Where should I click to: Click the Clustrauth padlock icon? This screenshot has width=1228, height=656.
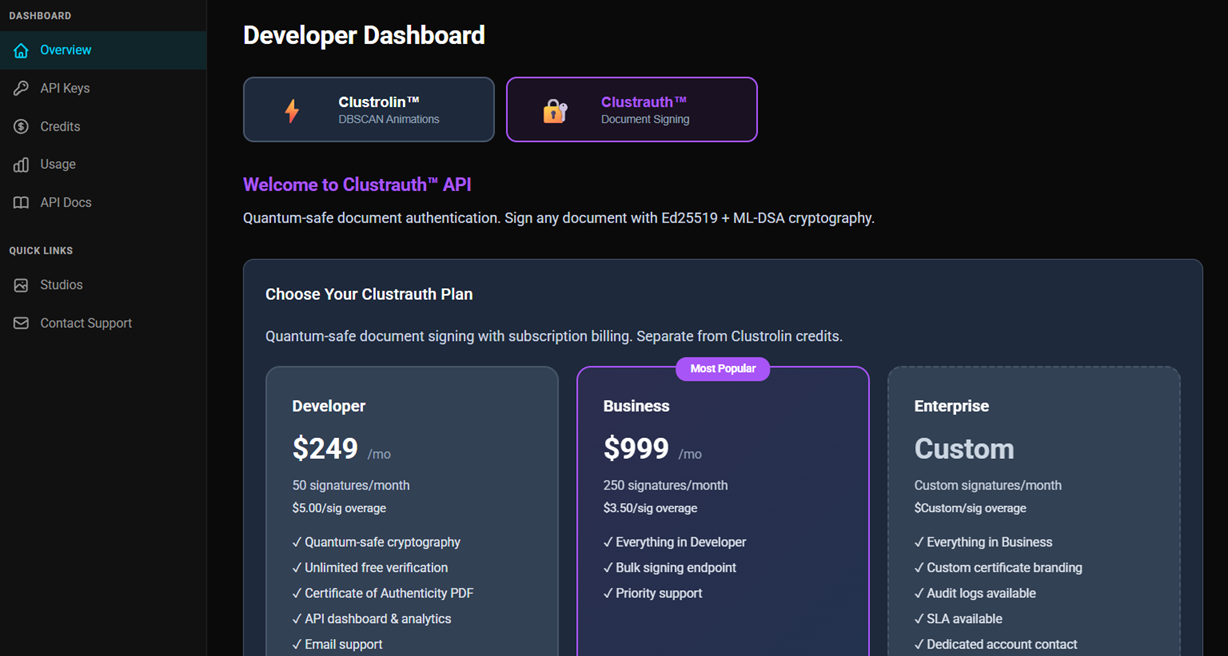tap(555, 110)
